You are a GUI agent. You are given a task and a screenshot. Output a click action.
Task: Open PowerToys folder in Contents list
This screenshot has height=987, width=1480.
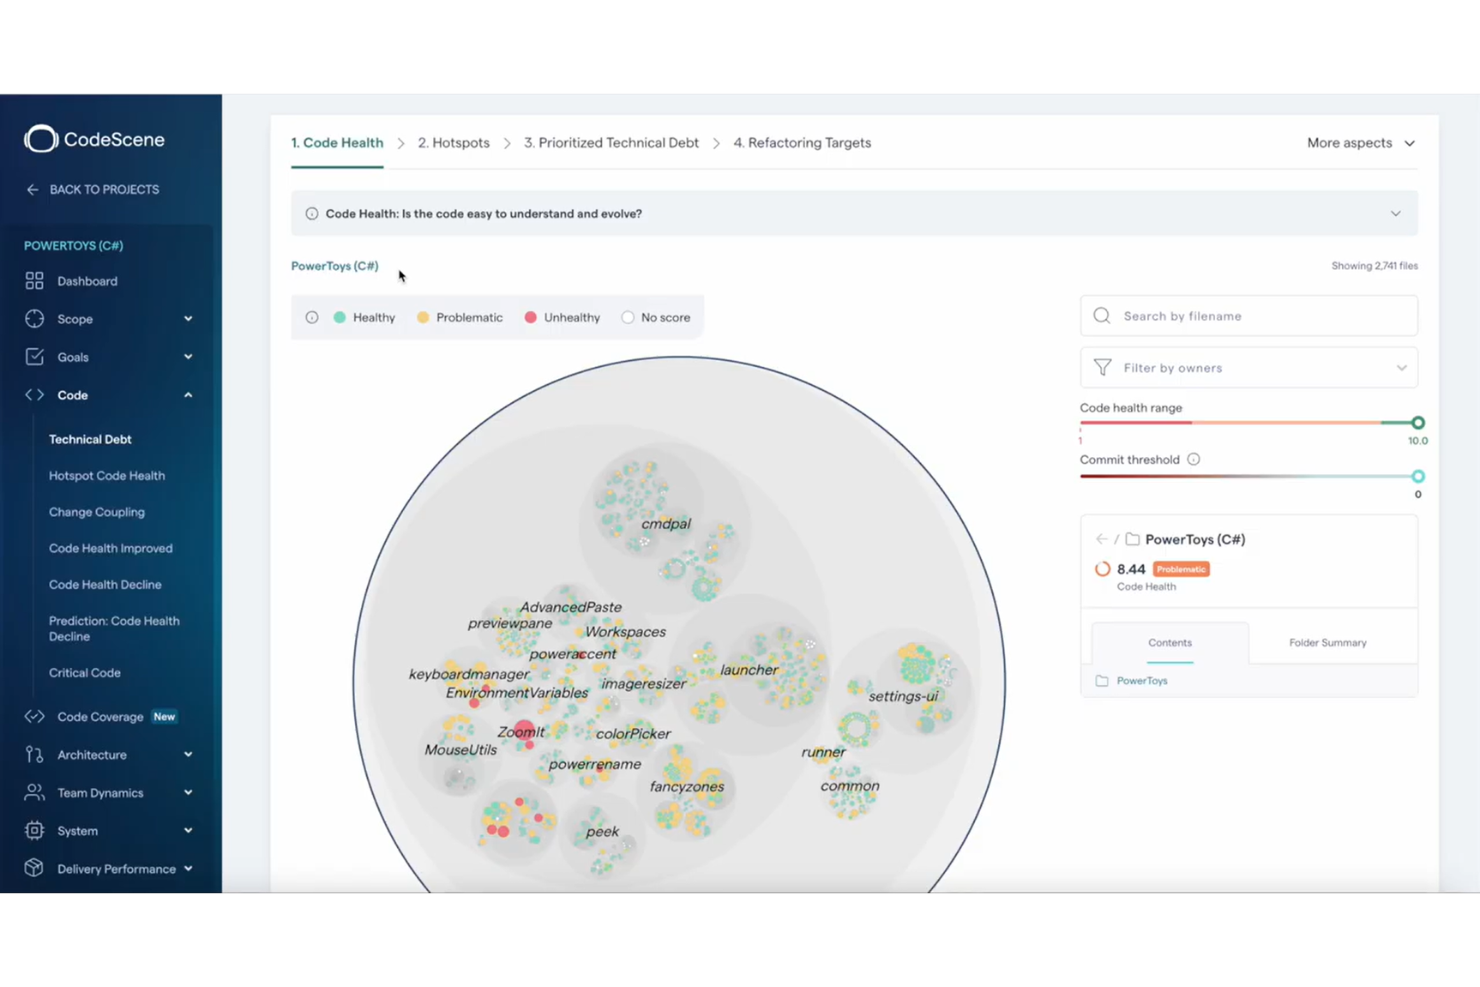[1142, 681]
